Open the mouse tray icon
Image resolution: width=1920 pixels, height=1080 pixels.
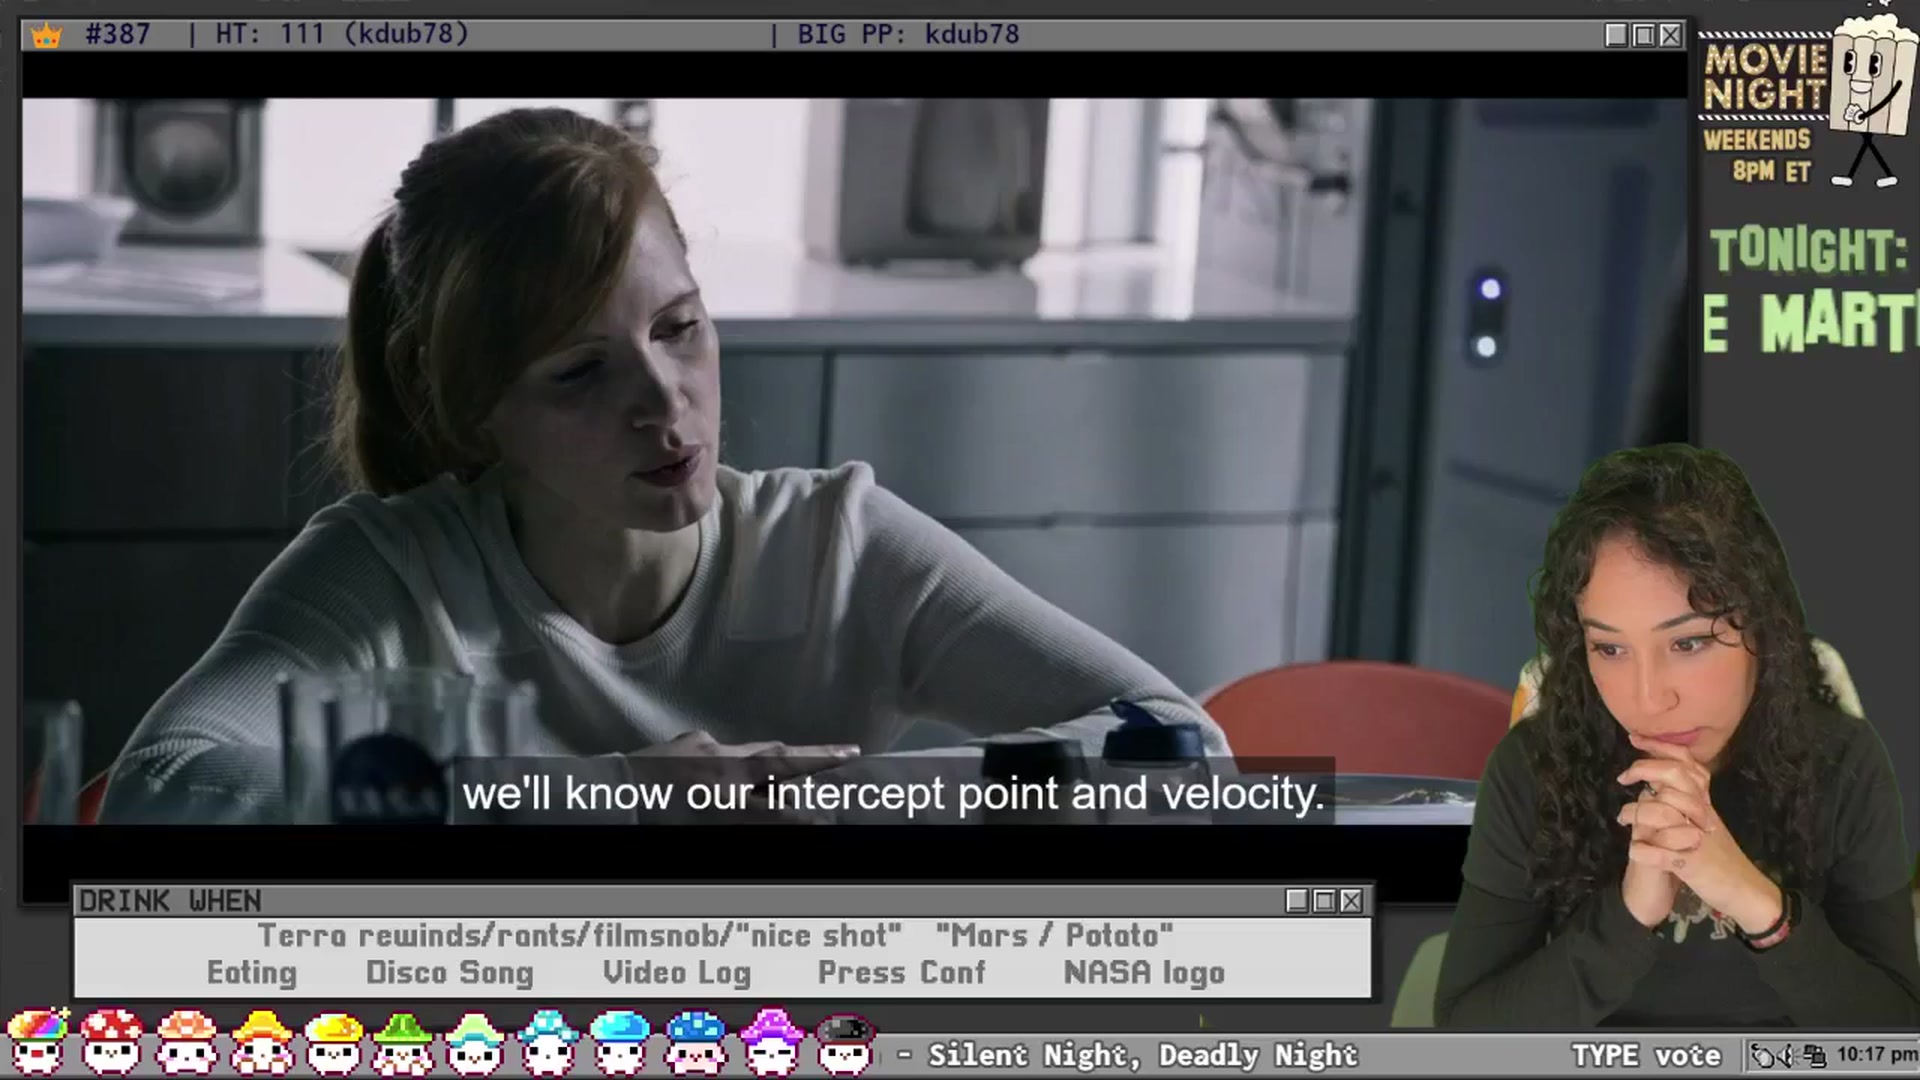pos(1763,1055)
